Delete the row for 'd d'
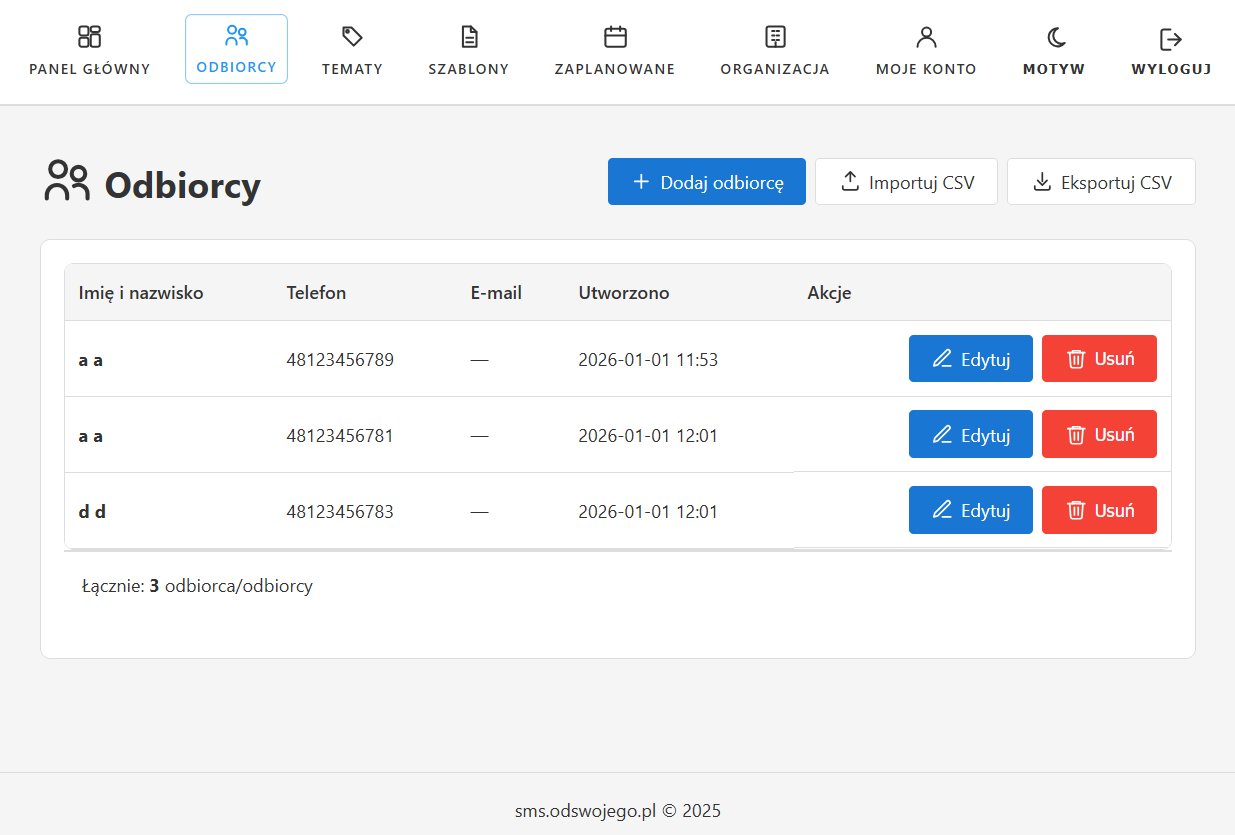Screen dimensions: 1235x835 pos(1099,510)
